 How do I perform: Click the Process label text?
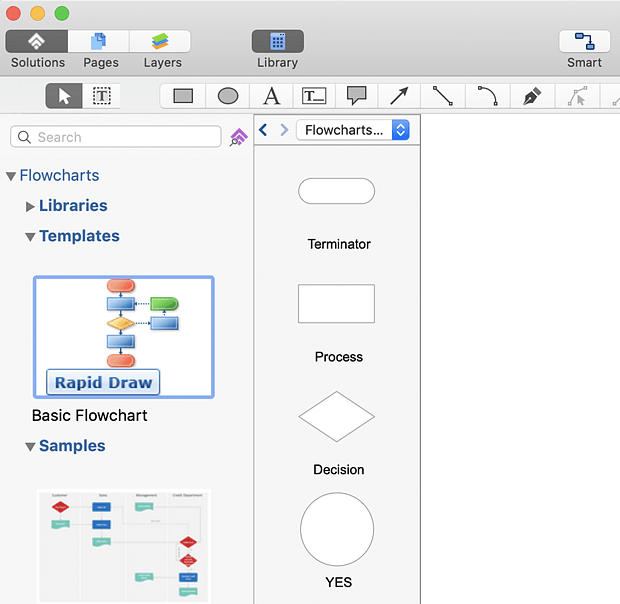click(338, 357)
